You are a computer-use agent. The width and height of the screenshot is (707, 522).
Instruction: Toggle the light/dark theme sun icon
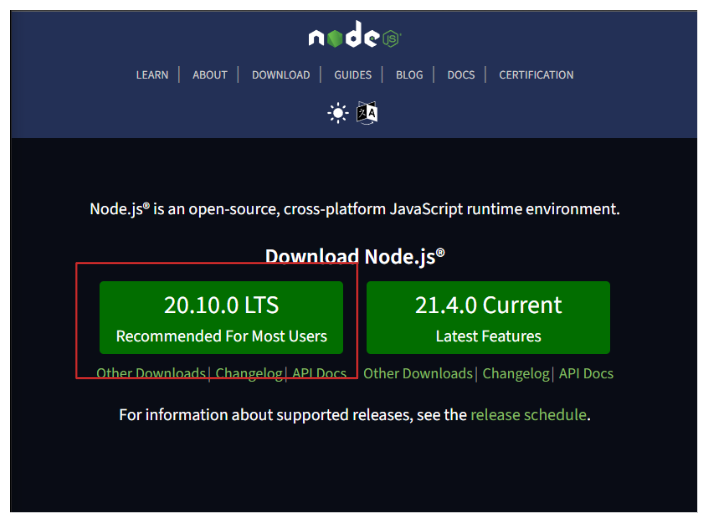[338, 113]
